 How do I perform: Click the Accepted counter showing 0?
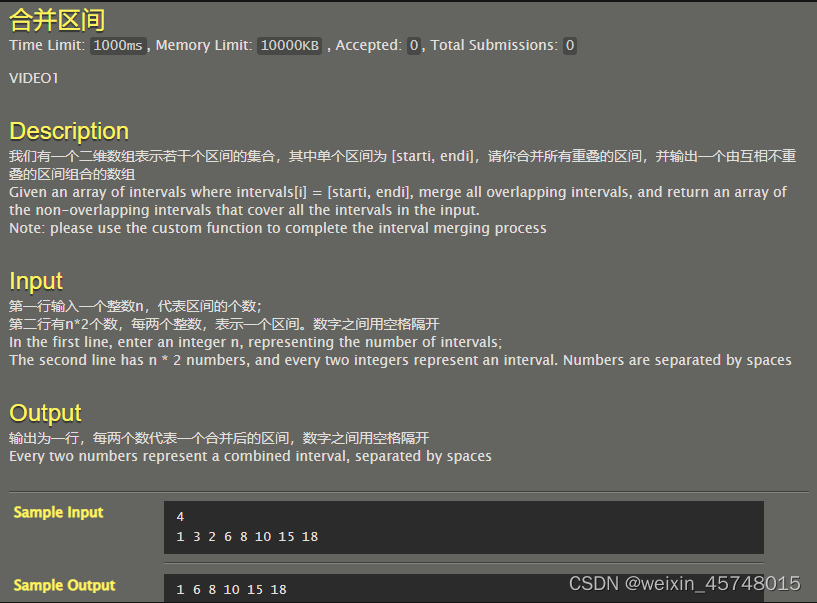tap(413, 45)
